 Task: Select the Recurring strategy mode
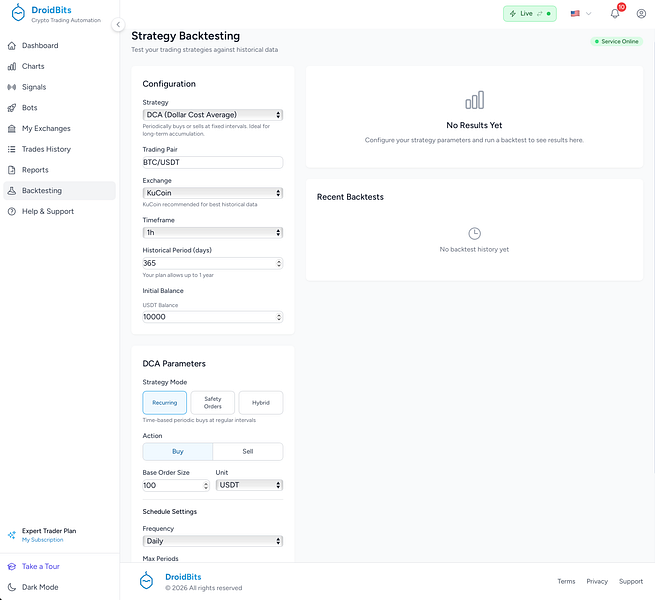(165, 403)
